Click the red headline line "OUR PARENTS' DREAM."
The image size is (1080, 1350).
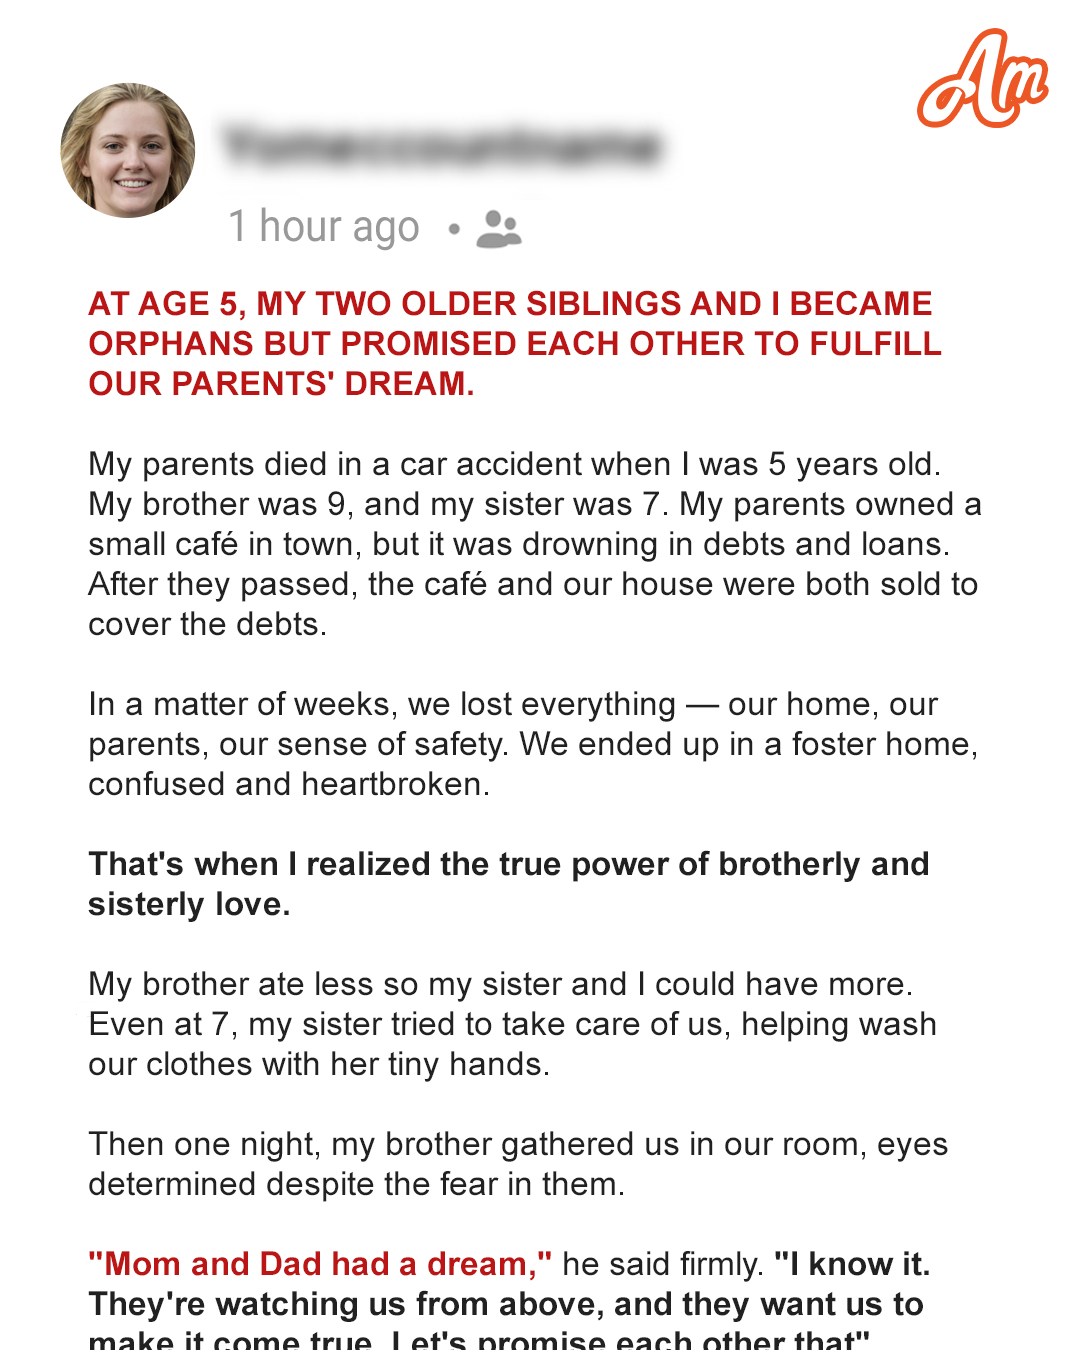pyautogui.click(x=281, y=384)
